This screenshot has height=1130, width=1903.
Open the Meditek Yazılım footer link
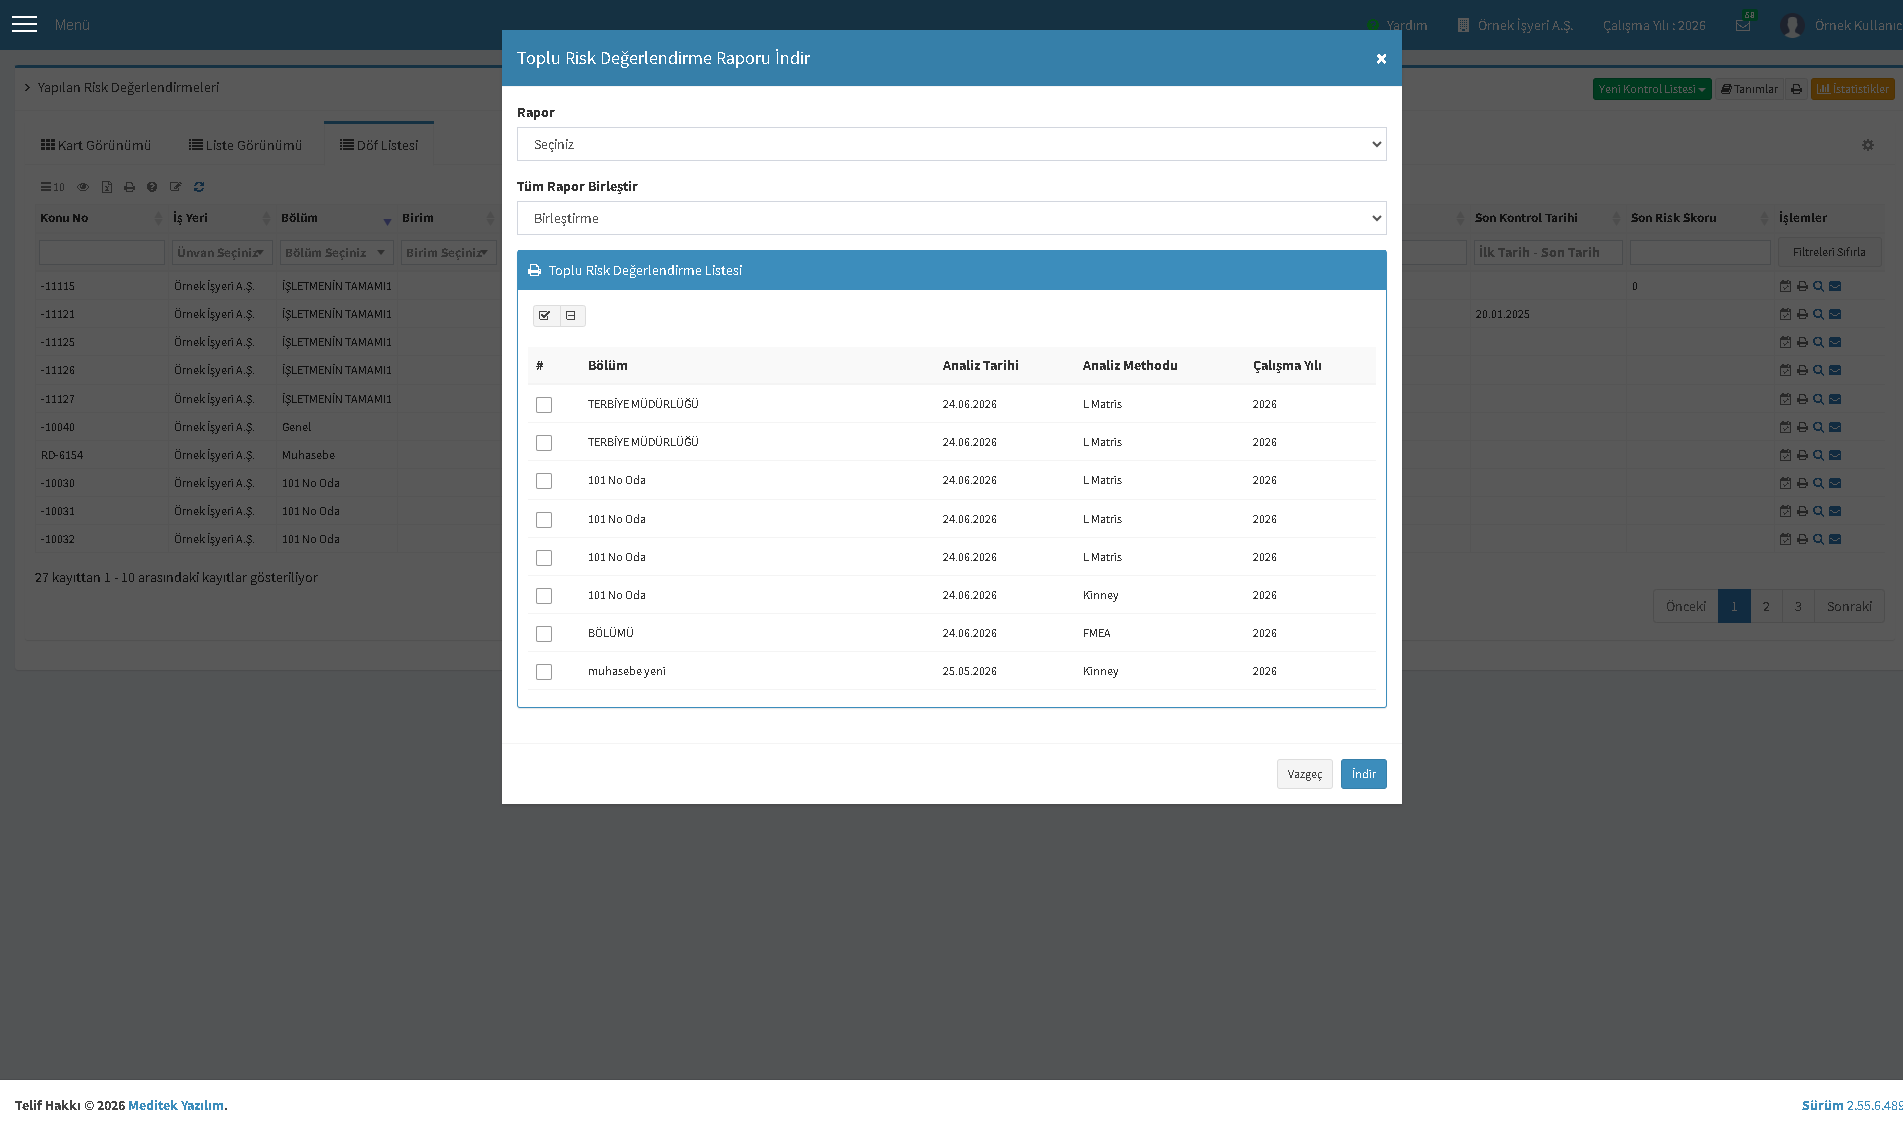[x=176, y=1105]
